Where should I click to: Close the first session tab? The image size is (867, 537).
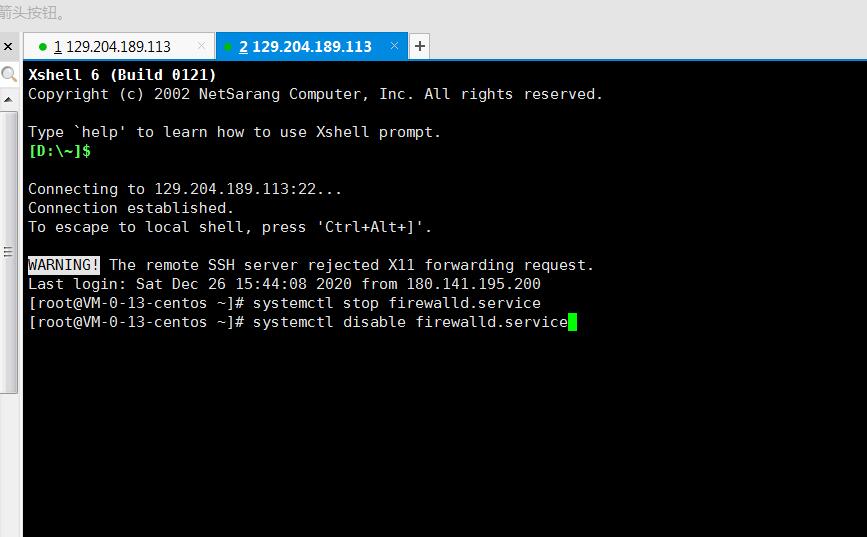tap(201, 45)
